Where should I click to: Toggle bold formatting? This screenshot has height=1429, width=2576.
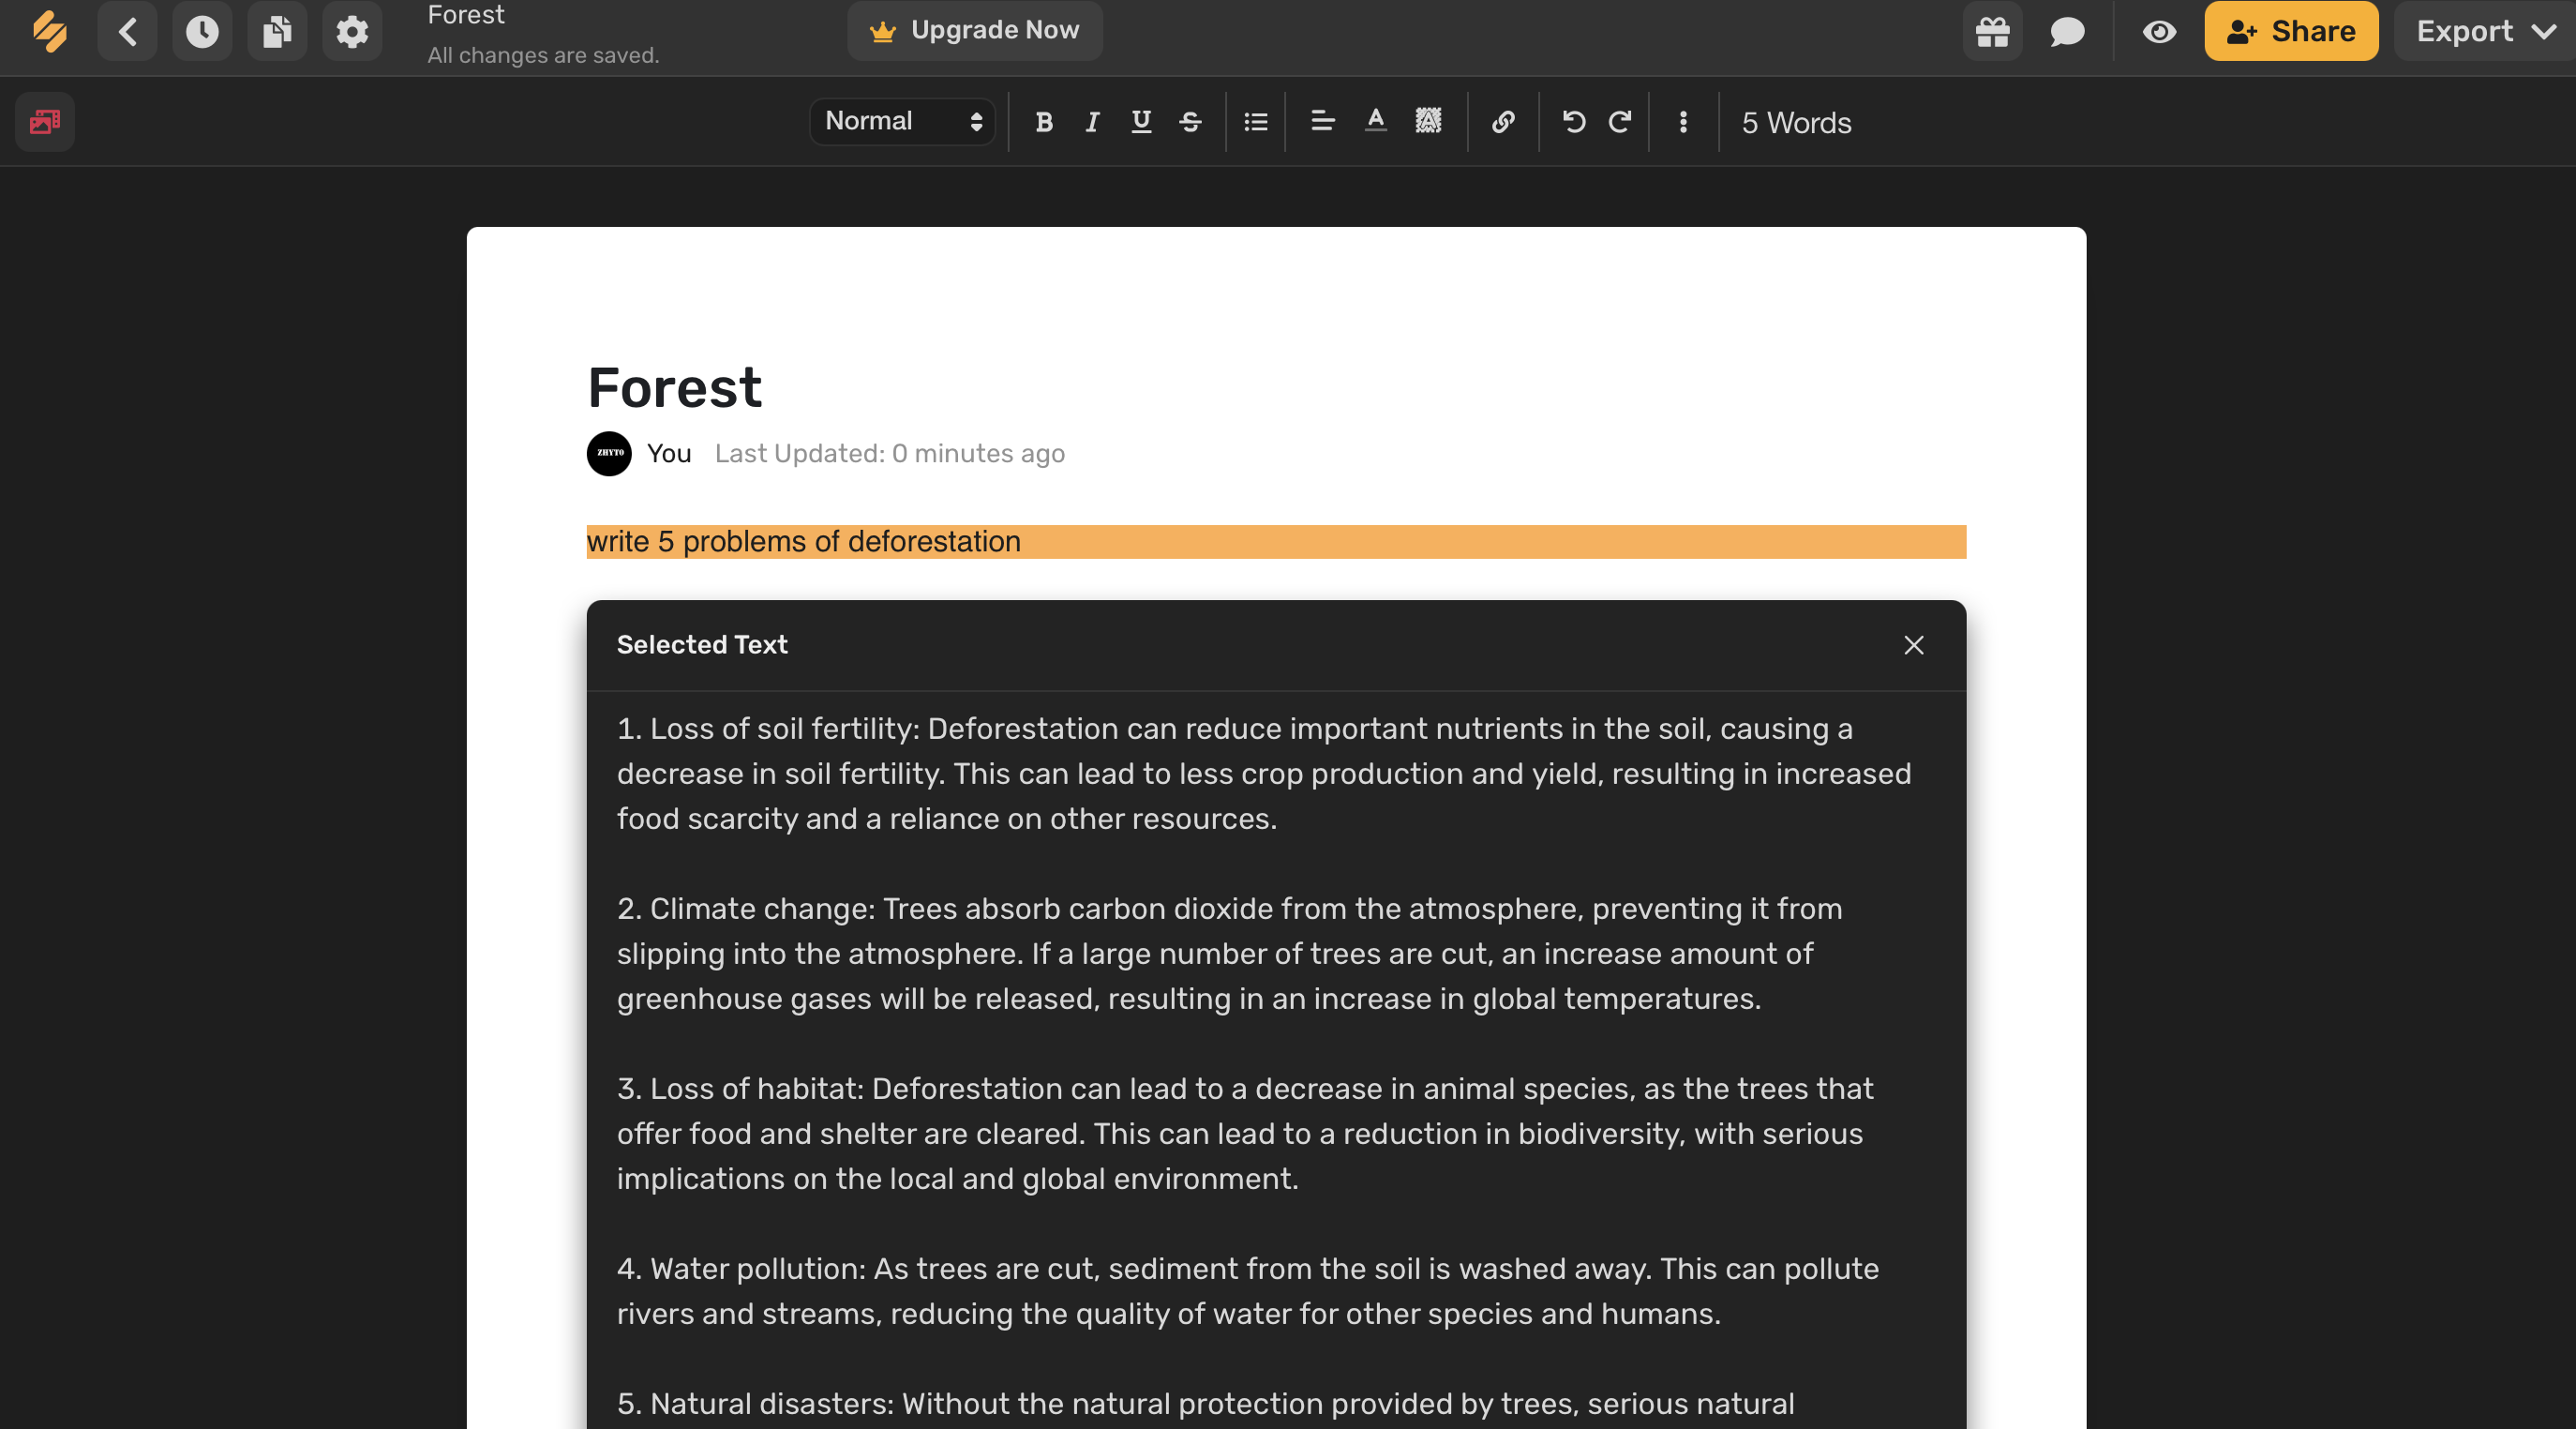tap(1044, 122)
